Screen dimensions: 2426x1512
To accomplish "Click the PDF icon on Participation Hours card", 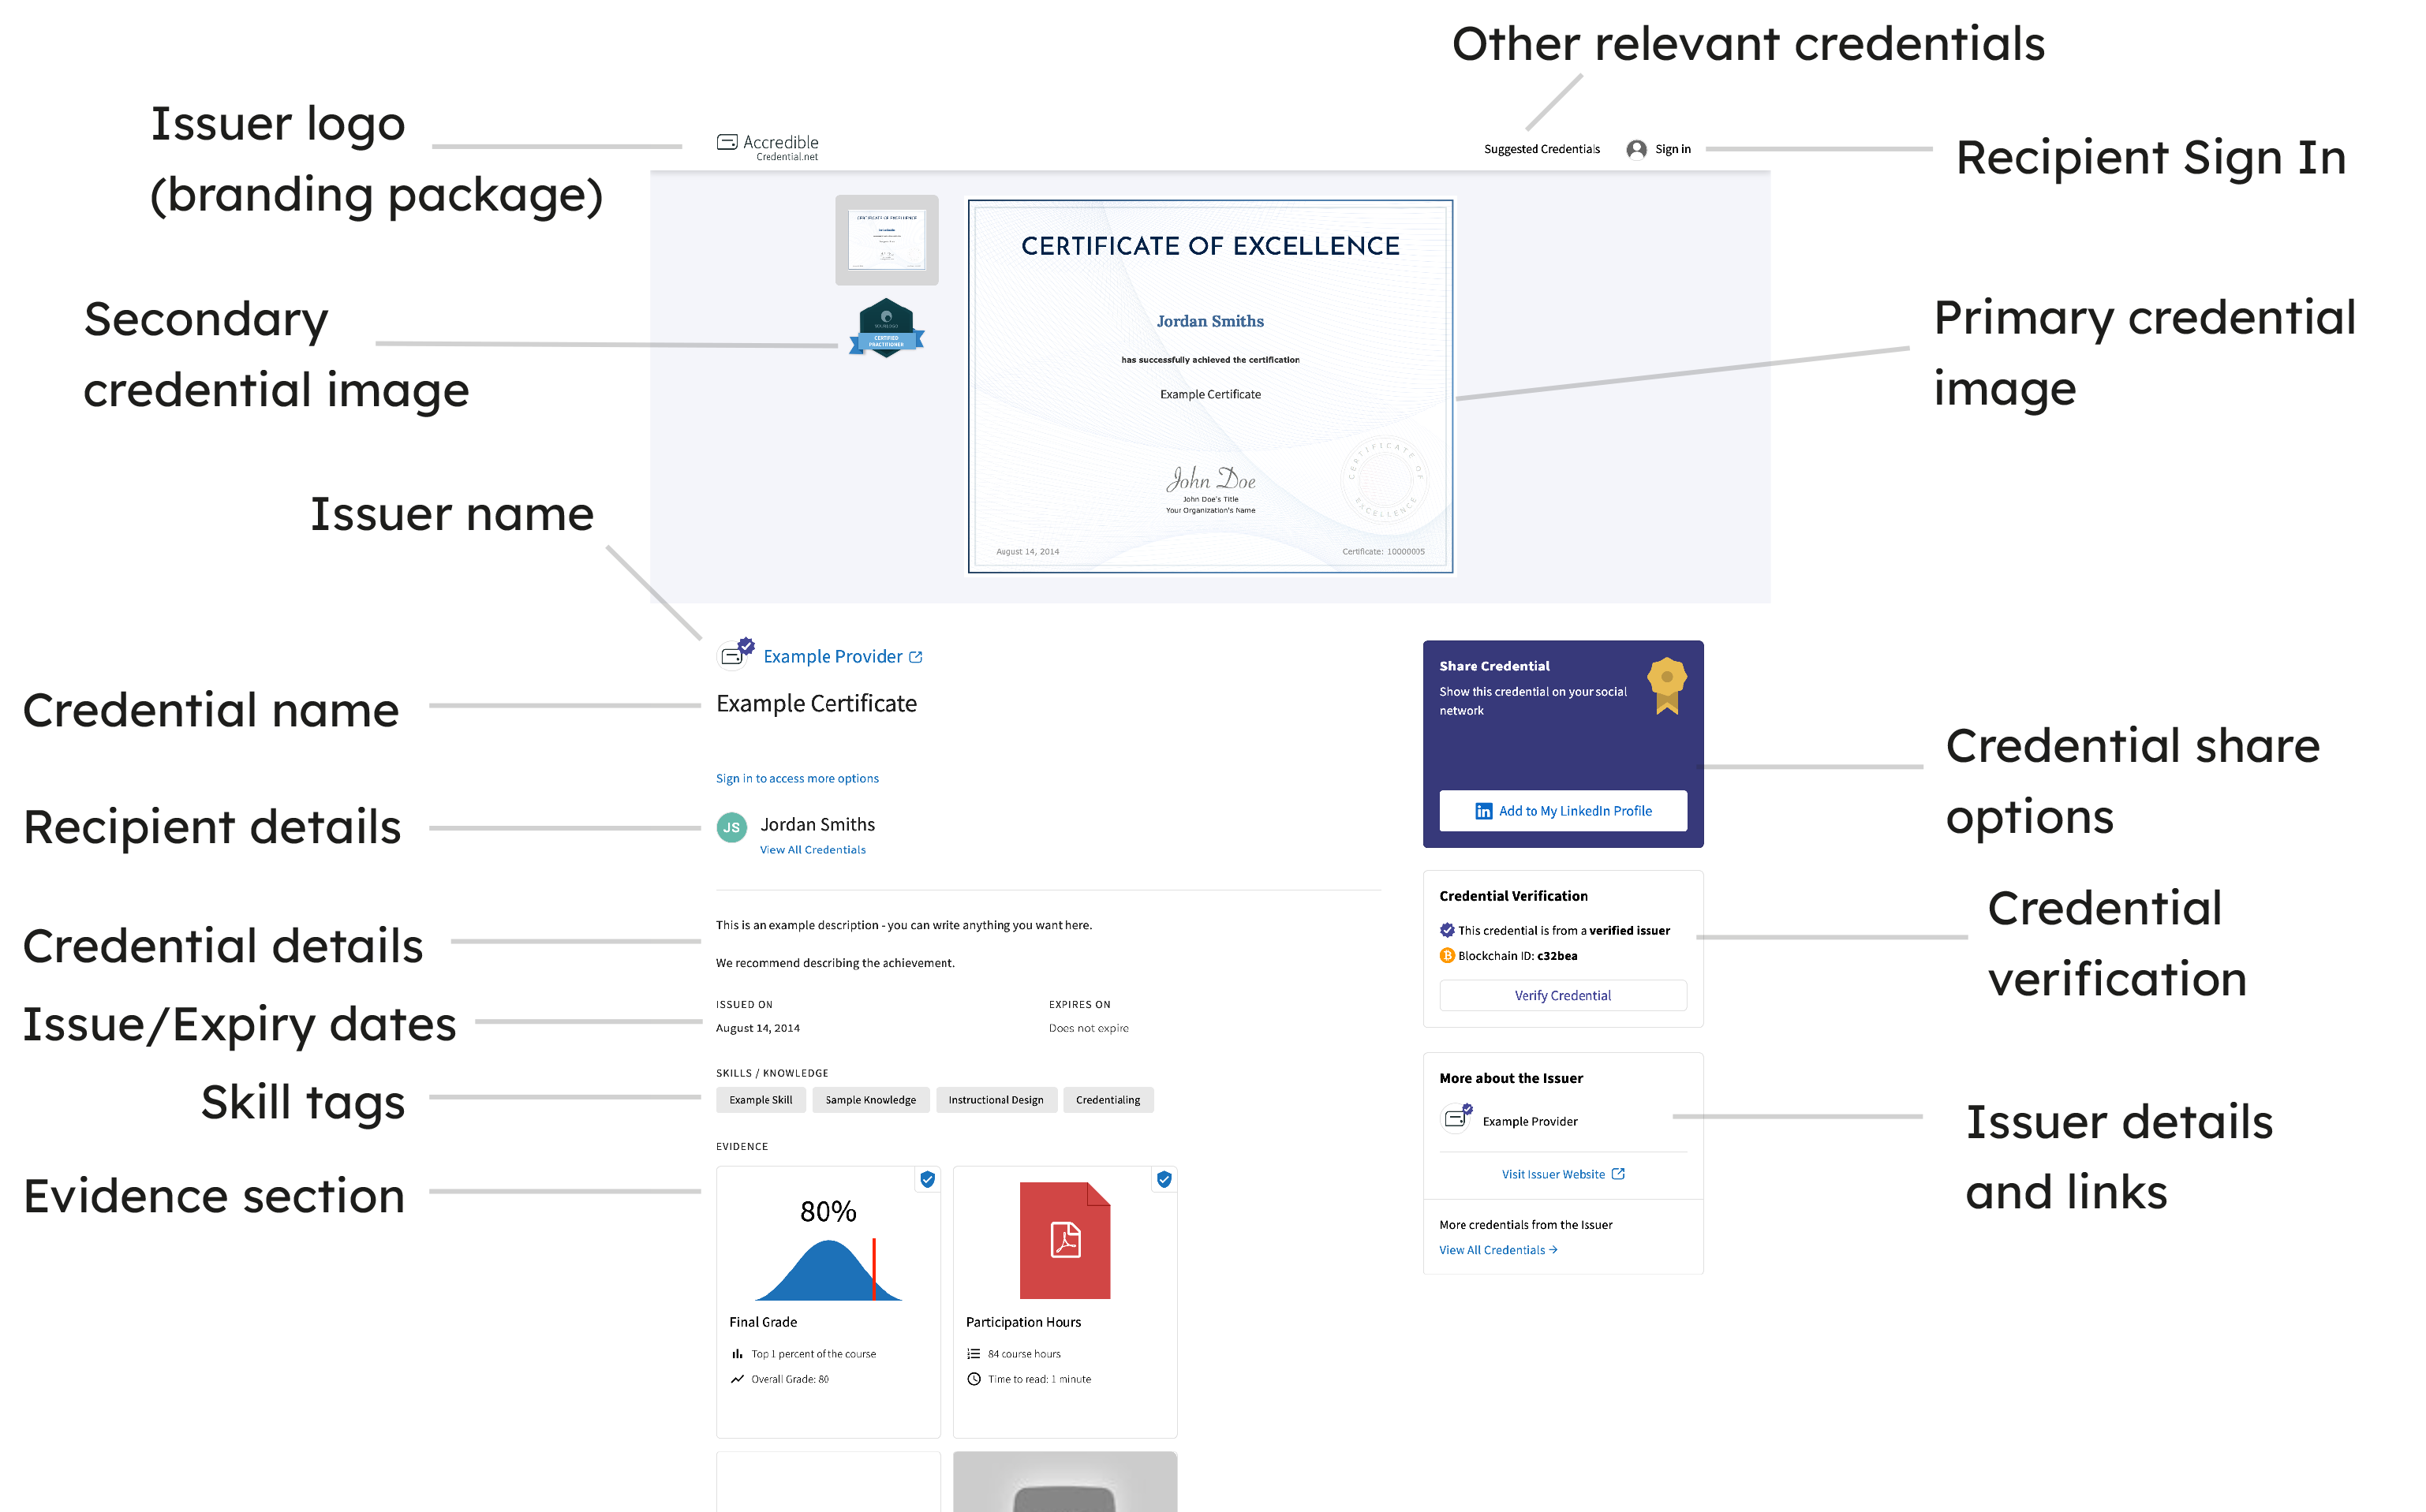I will click(x=1065, y=1240).
